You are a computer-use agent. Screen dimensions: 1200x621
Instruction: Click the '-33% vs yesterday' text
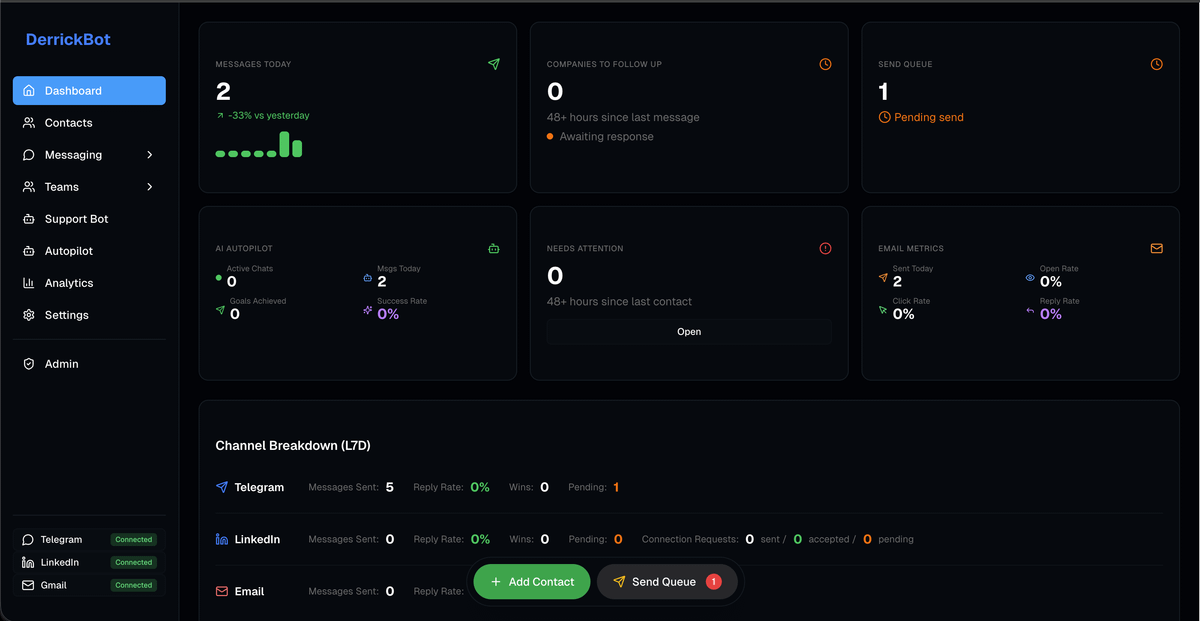click(x=269, y=116)
